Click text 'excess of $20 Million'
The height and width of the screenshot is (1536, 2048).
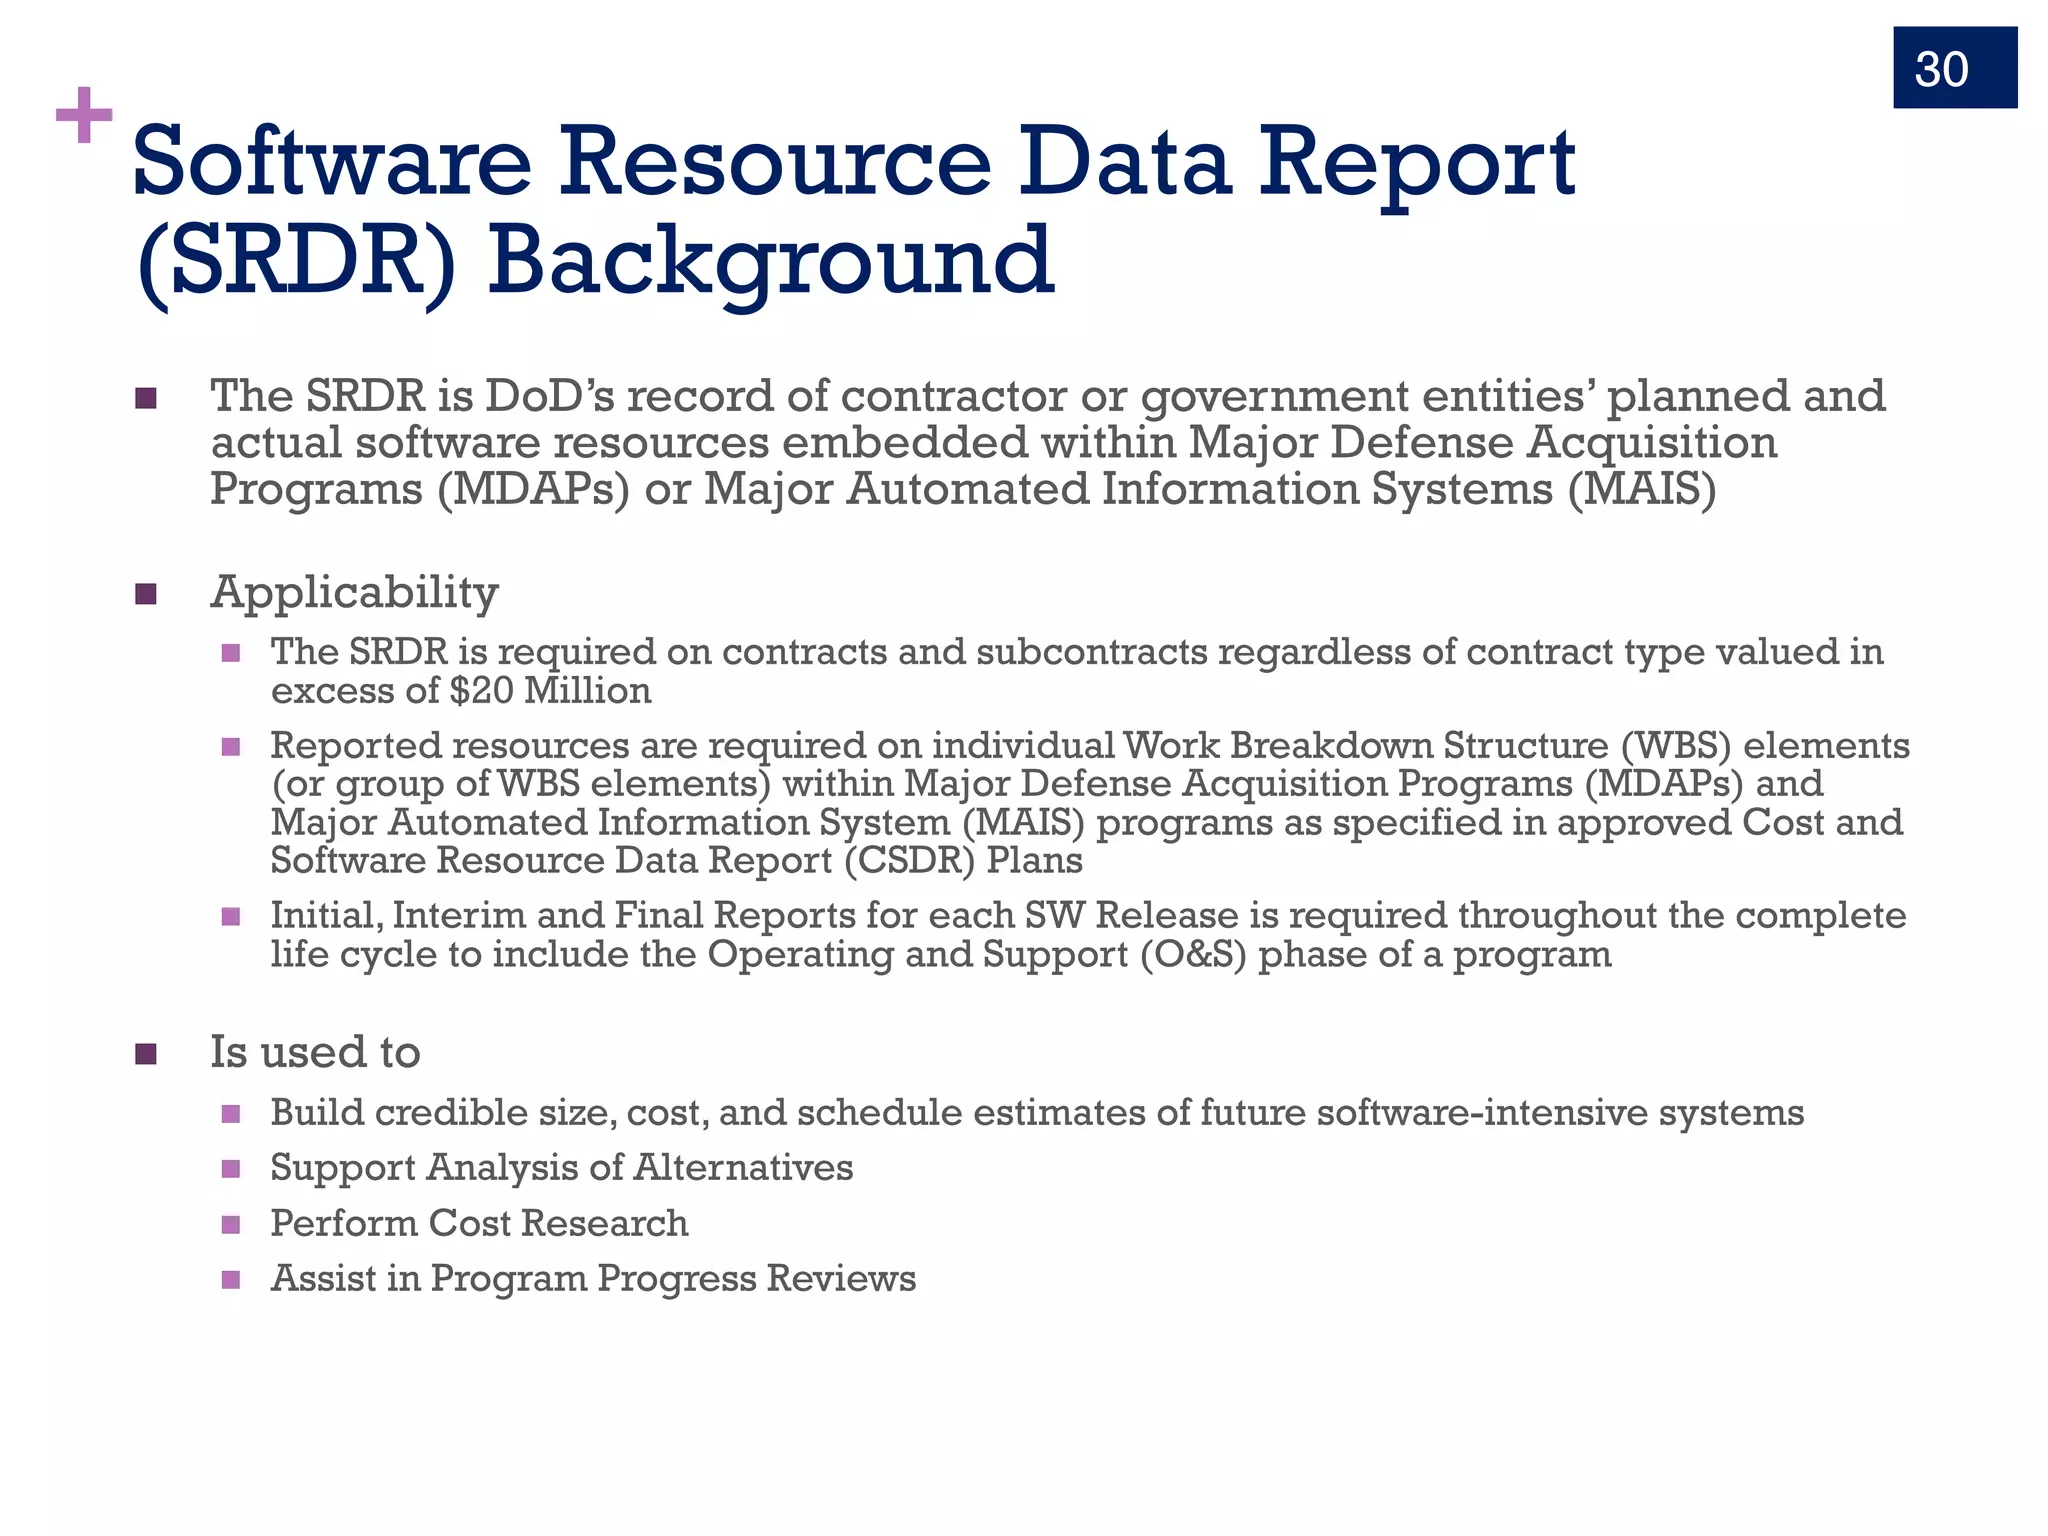point(461,691)
